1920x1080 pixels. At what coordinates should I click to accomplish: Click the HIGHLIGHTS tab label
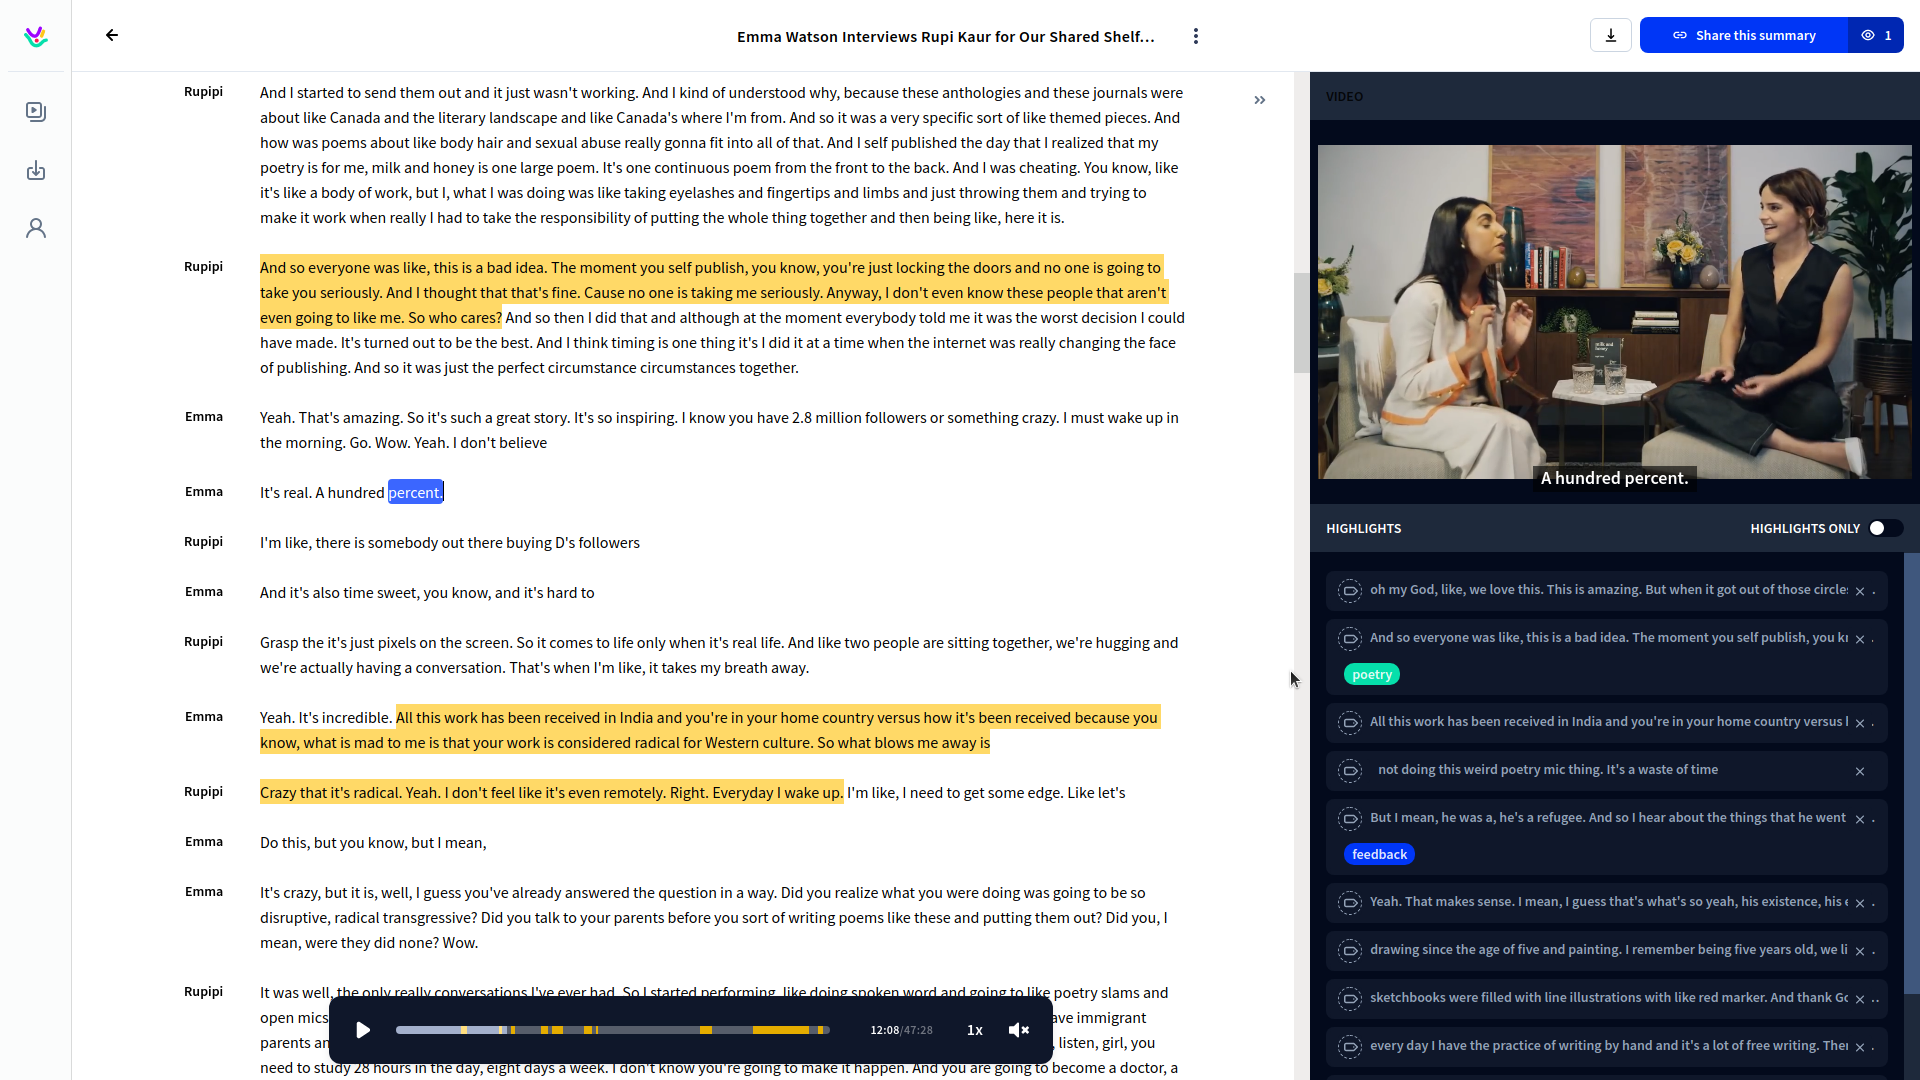tap(1364, 527)
